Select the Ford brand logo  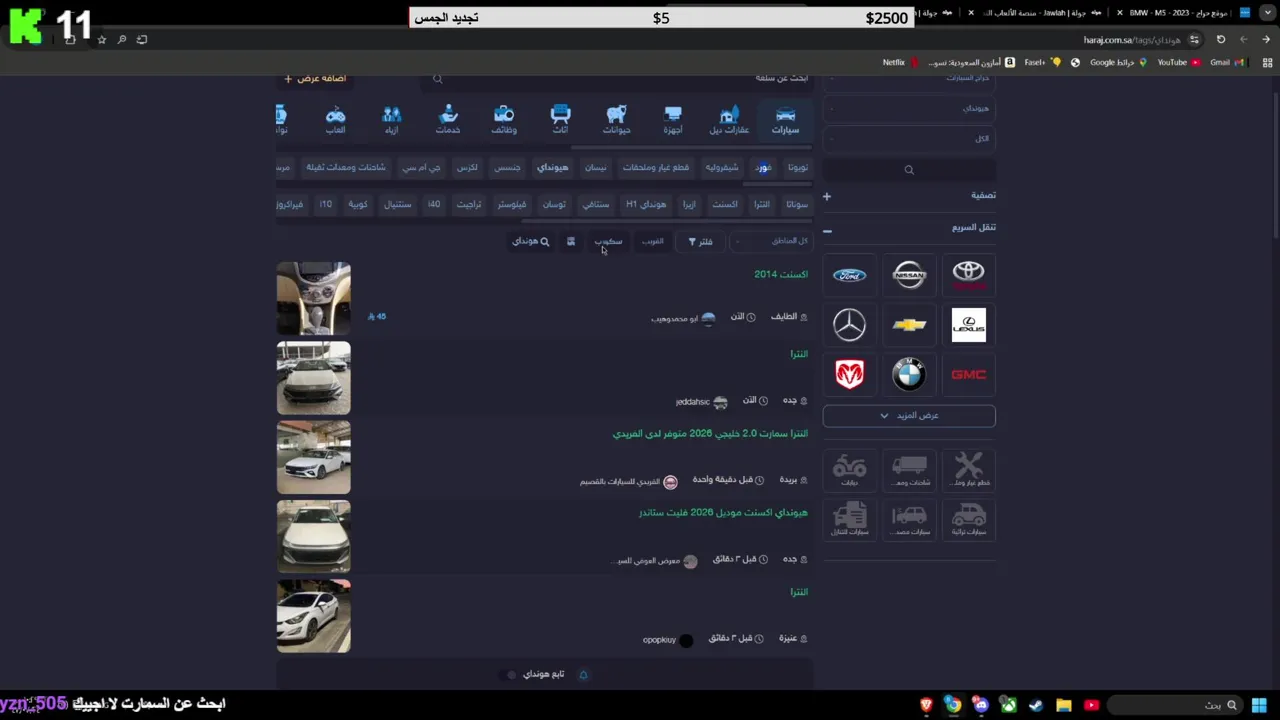pyautogui.click(x=850, y=275)
